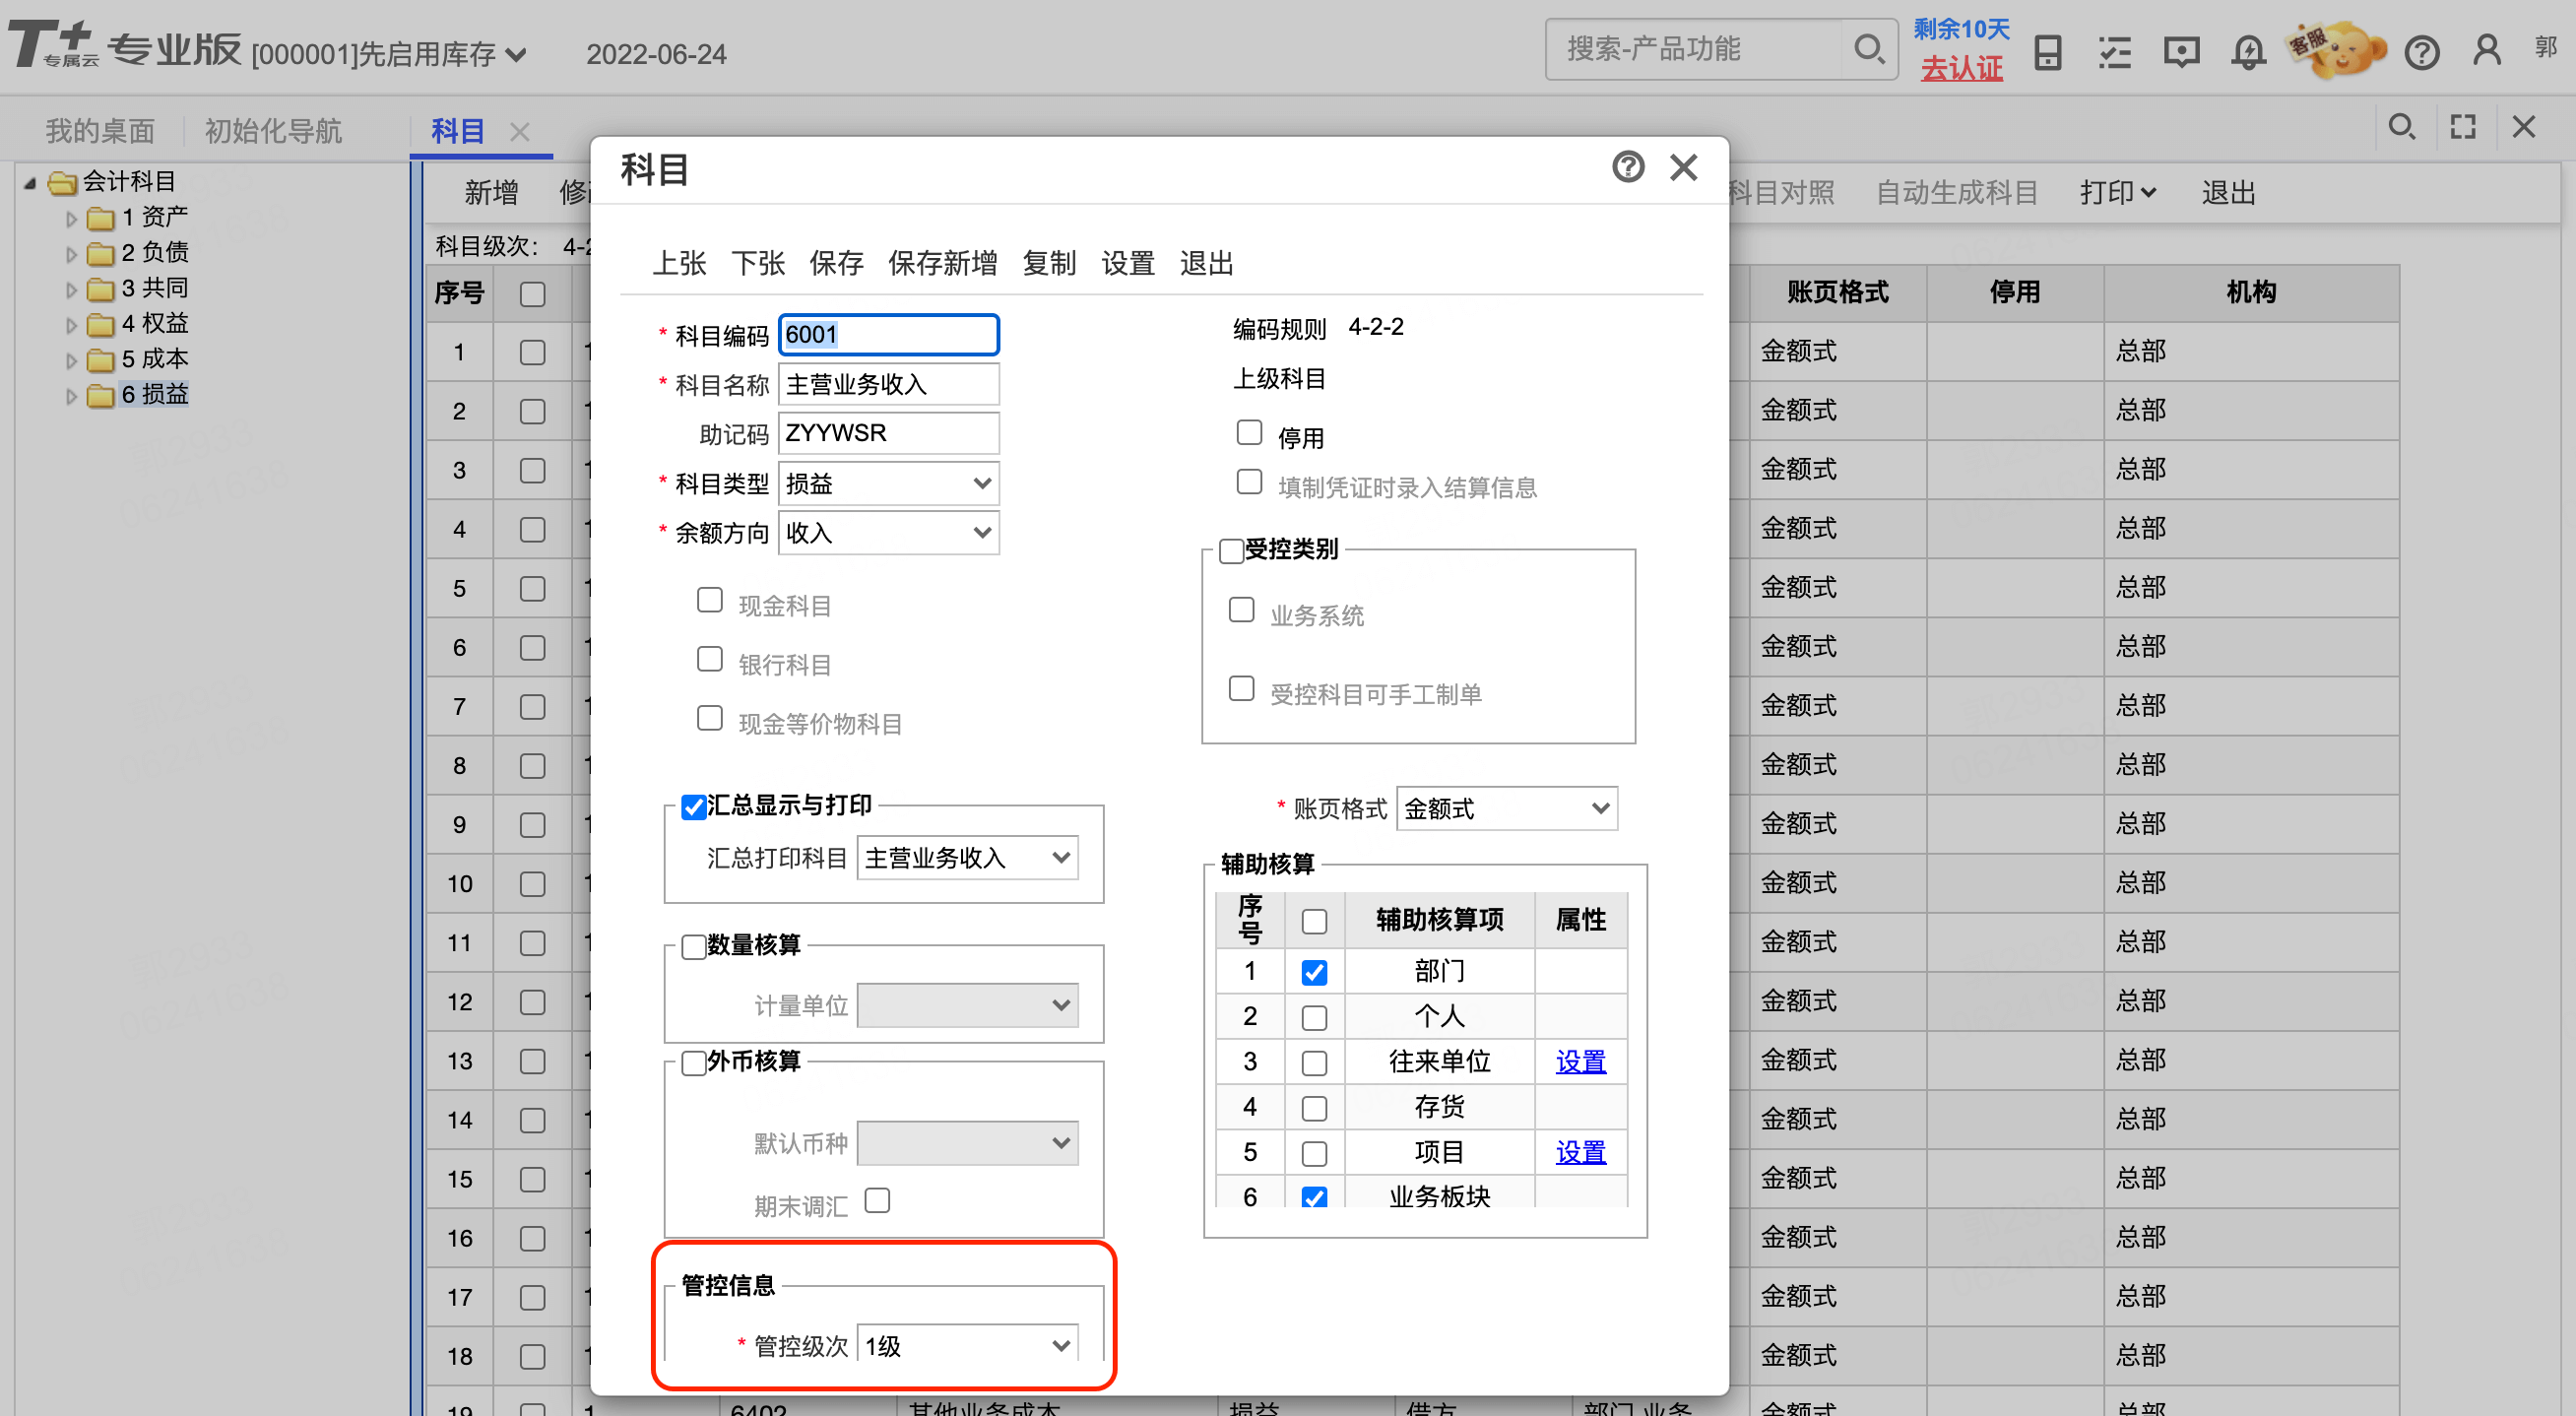Screen dimensions: 2576x1416
Task: Click 复制 in the dialog toolbar
Action: [x=1049, y=264]
